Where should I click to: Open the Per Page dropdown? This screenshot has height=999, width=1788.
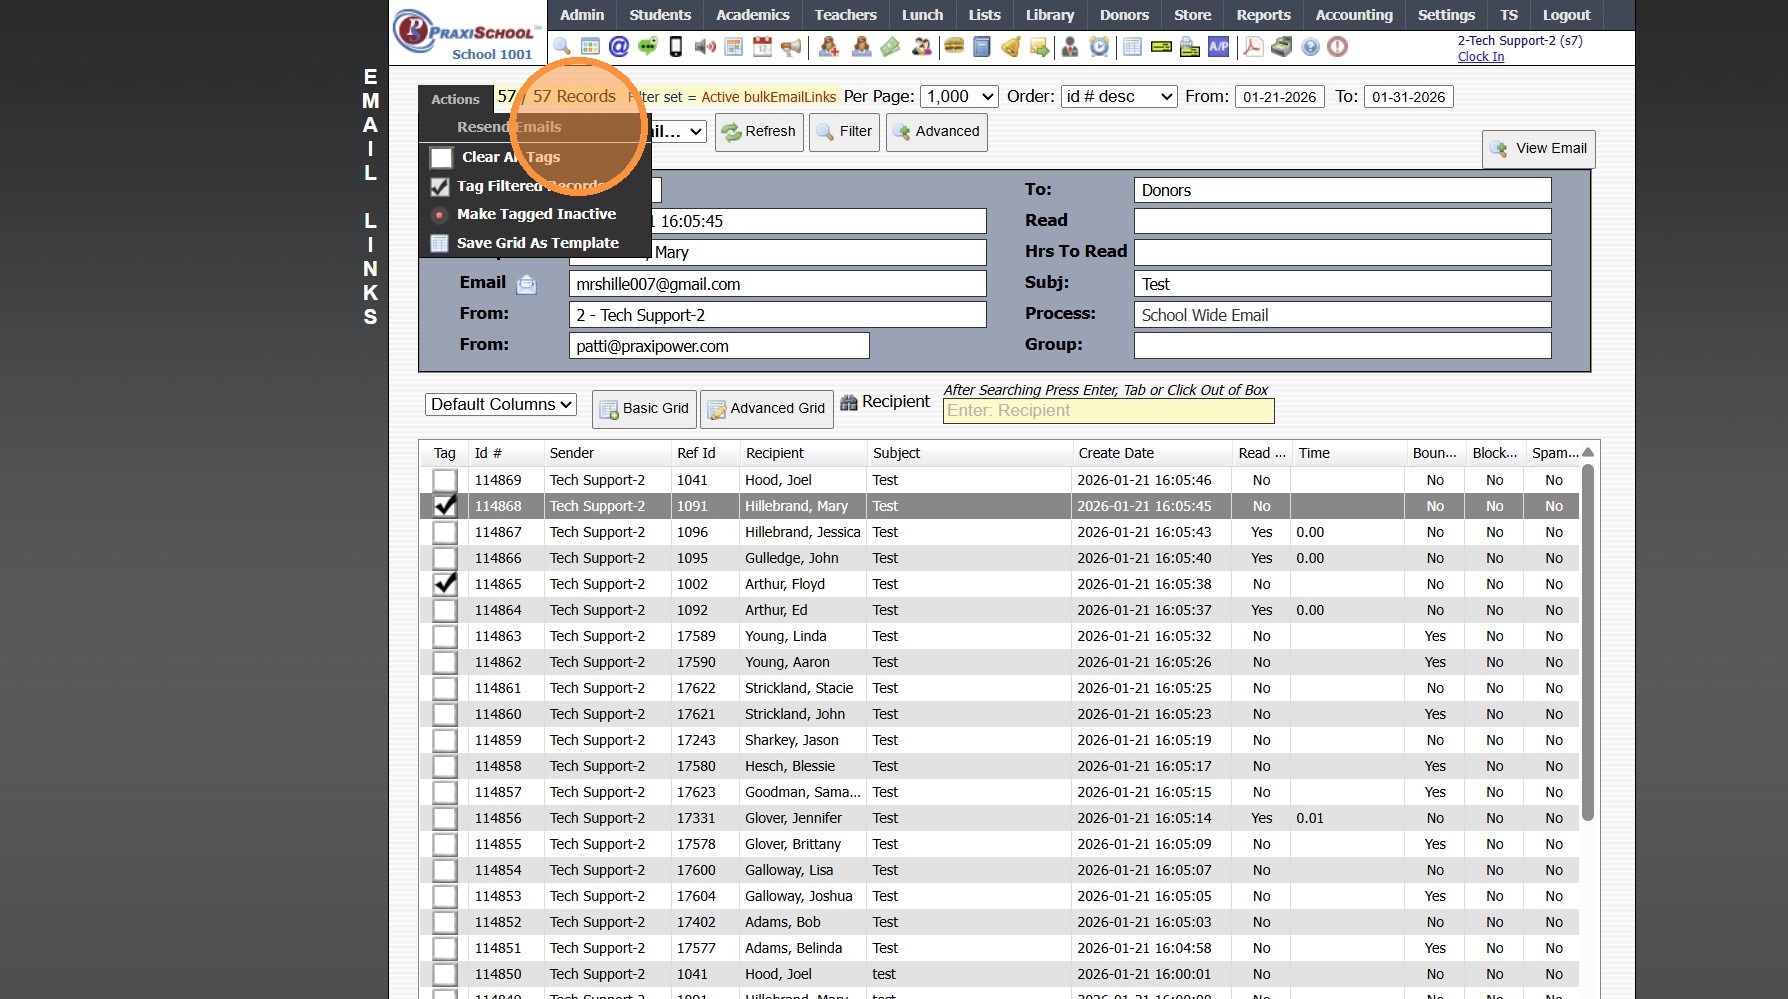pyautogui.click(x=958, y=97)
